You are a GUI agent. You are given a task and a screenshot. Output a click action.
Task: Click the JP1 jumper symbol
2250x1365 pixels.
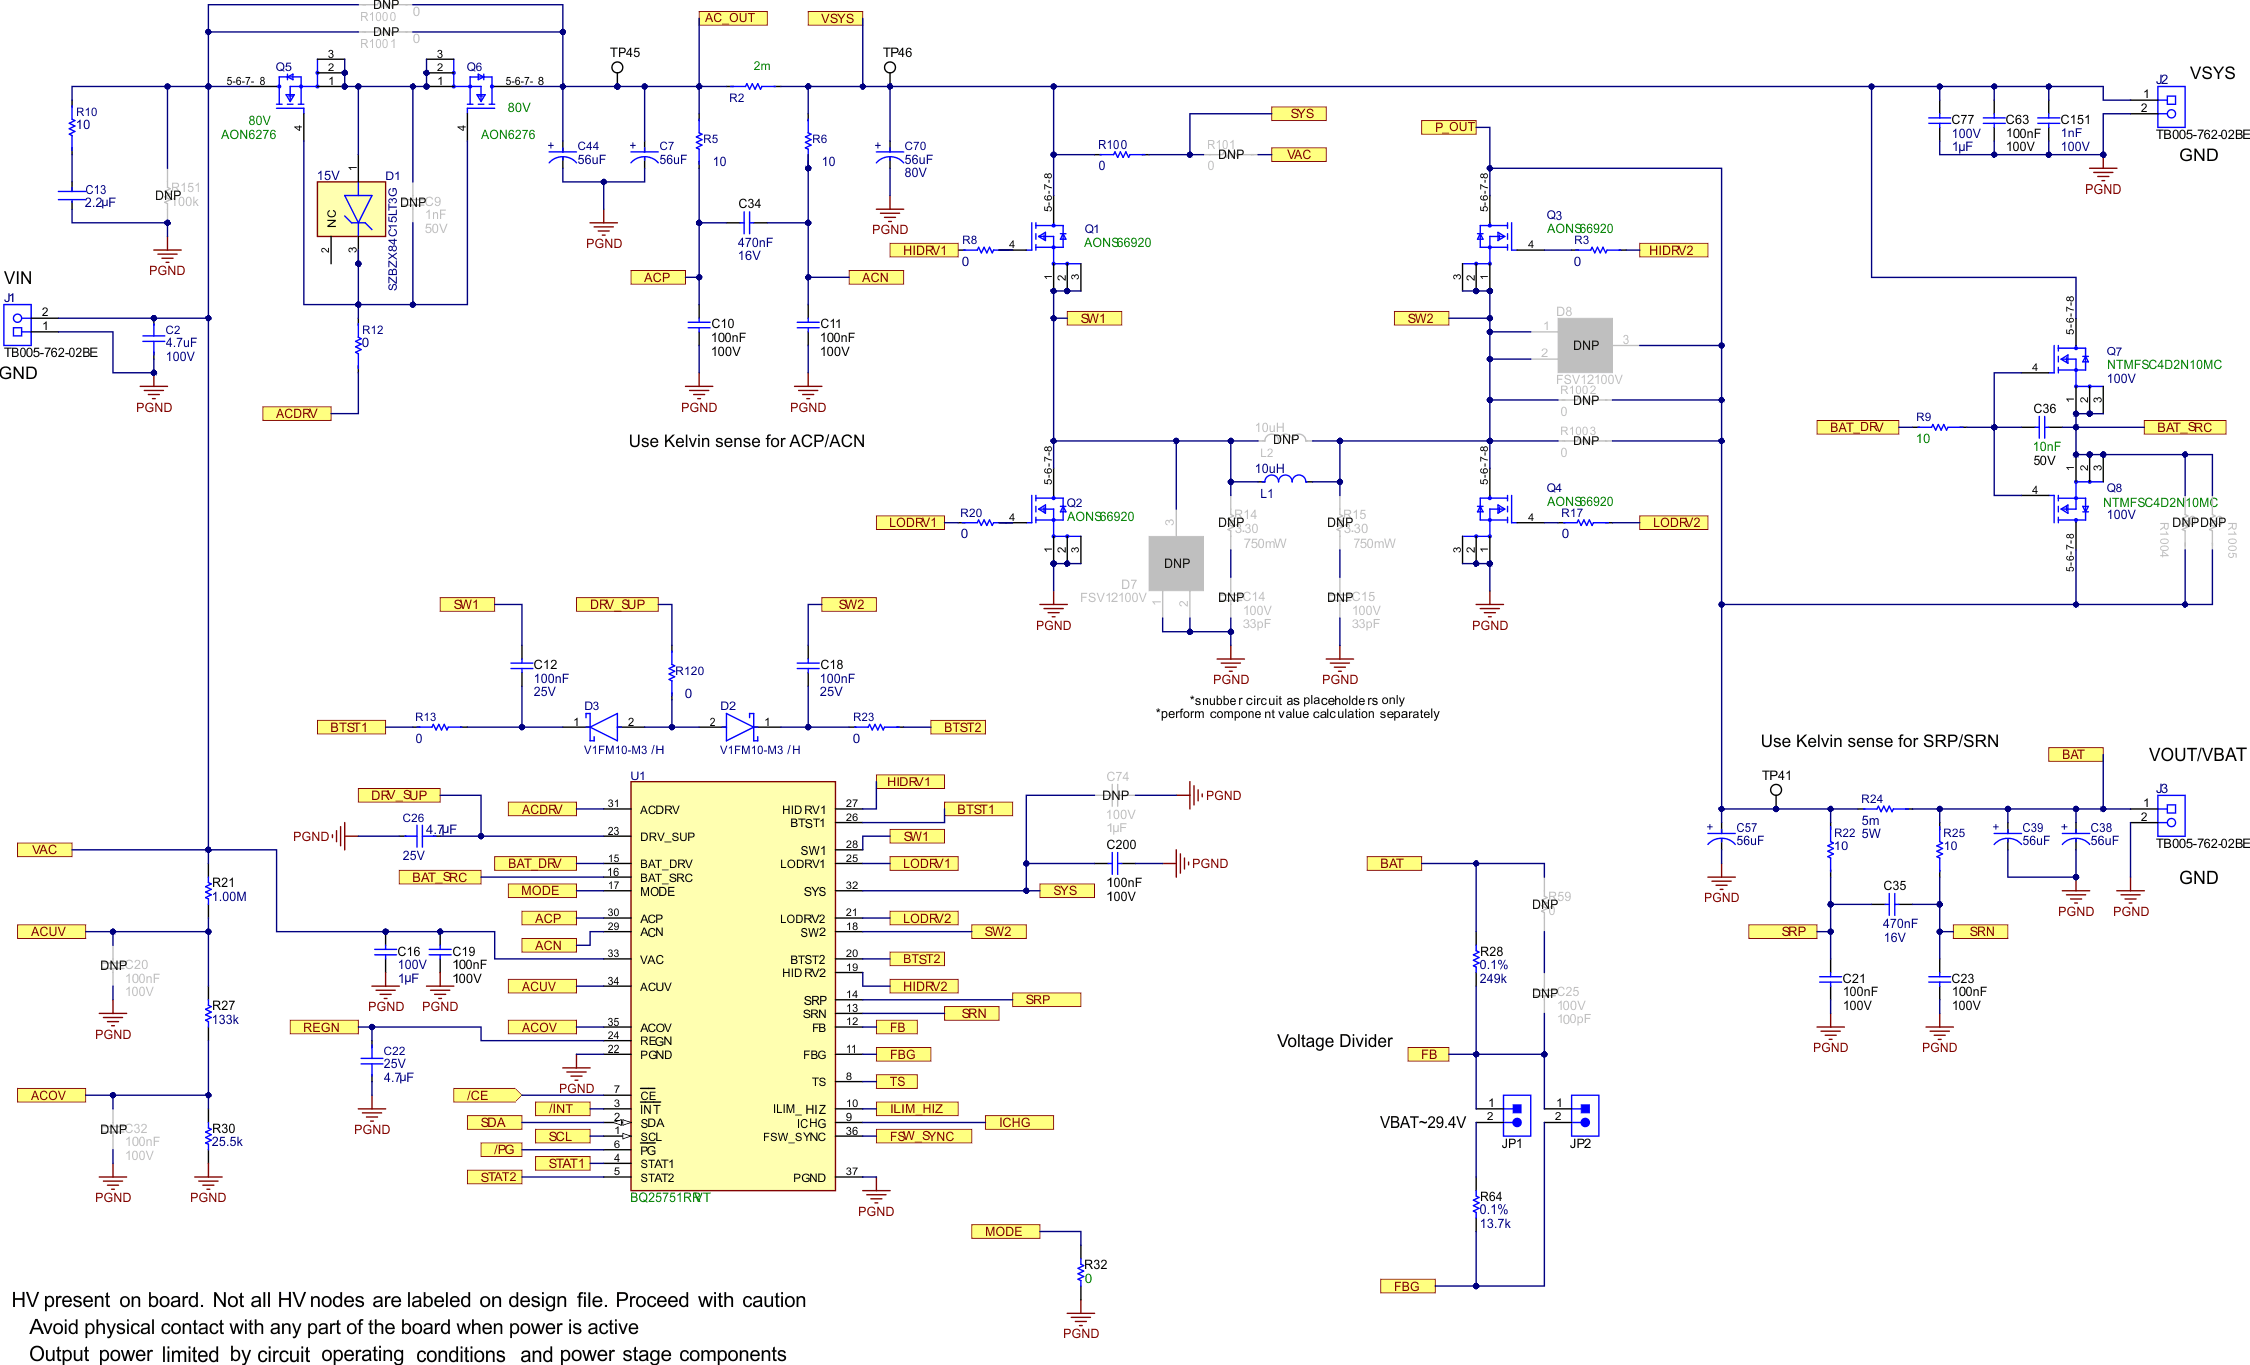(x=1516, y=1115)
